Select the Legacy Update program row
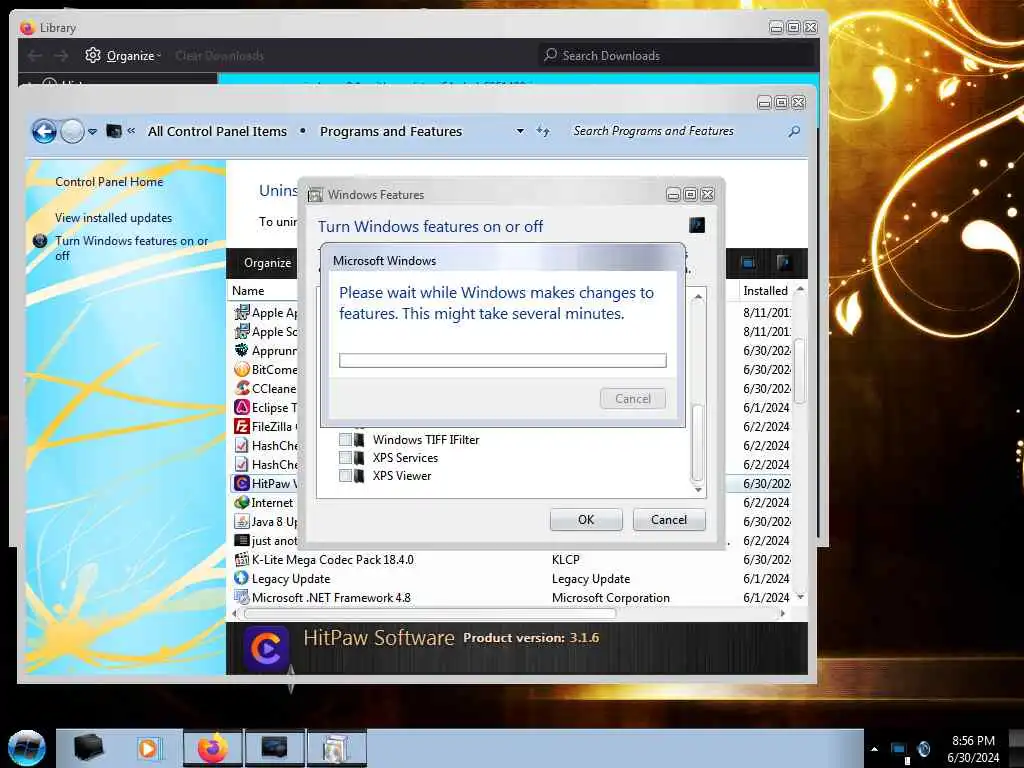The image size is (1024, 768). 511,579
